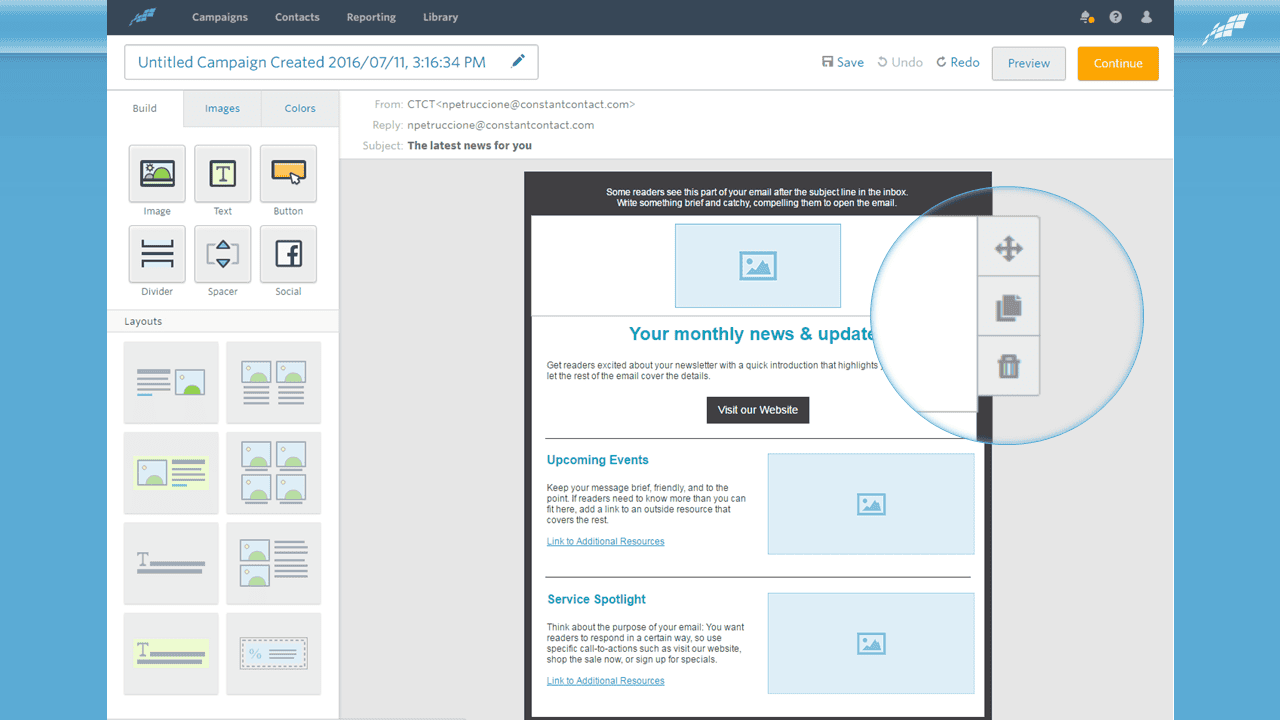Open the Library menu
Screen dimensions: 1280x720
(440, 17)
